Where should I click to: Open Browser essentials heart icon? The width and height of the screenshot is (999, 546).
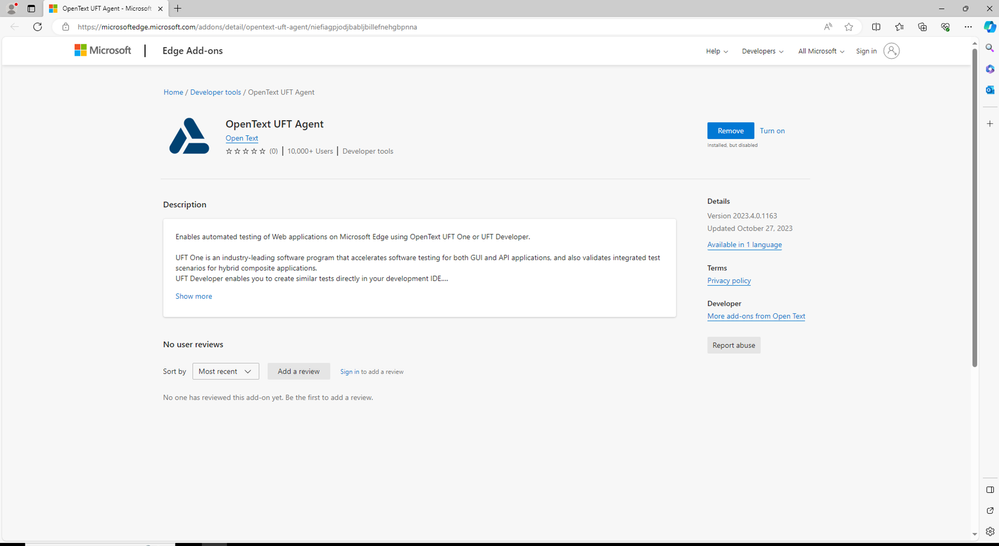click(x=945, y=27)
